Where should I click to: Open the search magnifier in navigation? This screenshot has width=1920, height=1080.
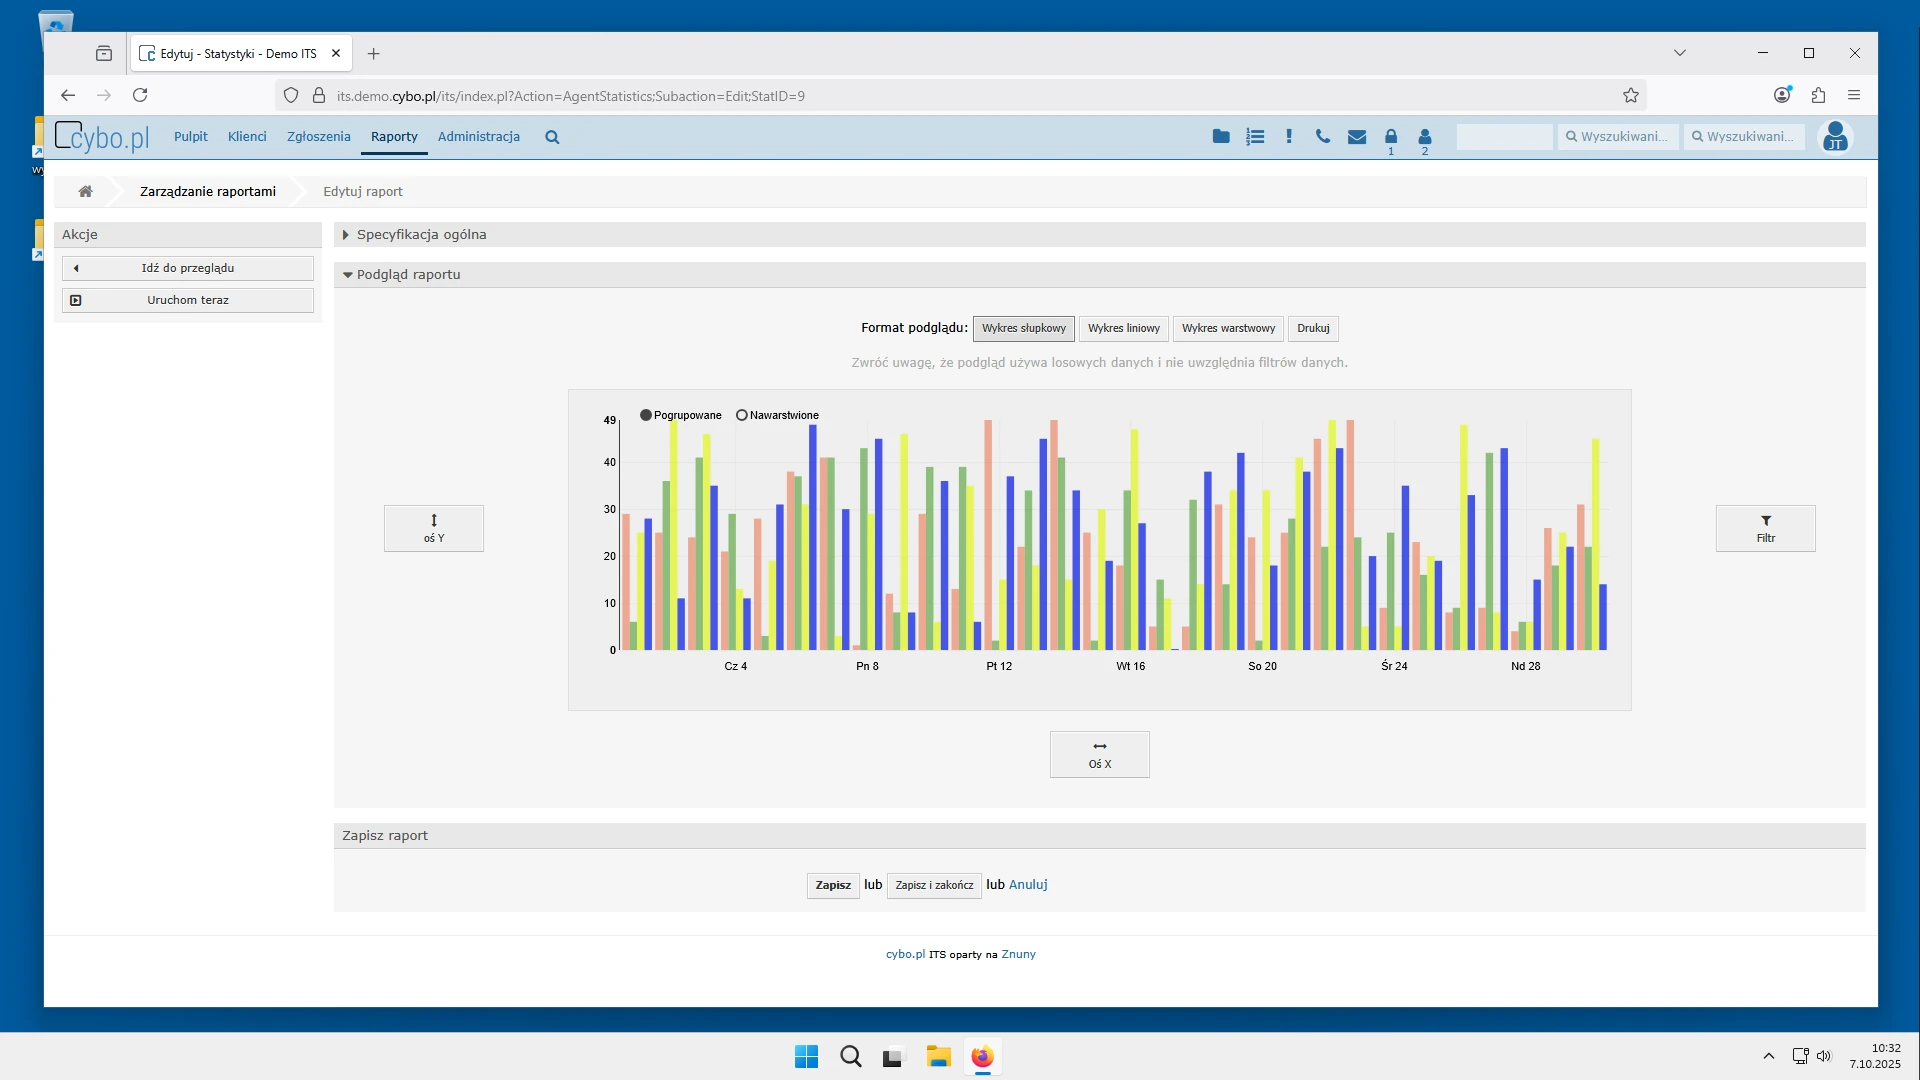pyautogui.click(x=552, y=137)
